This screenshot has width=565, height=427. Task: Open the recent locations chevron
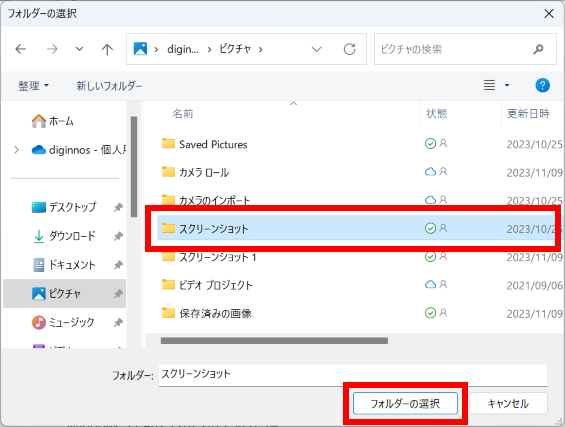(x=79, y=49)
